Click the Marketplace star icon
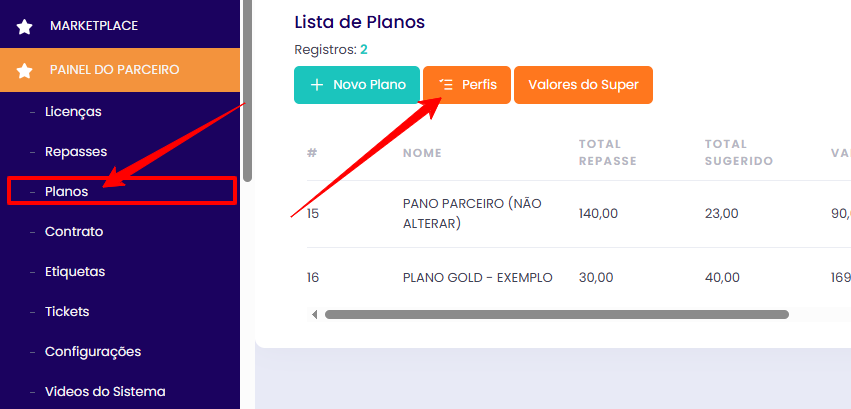Viewport: 851px width, 409px height. click(x=24, y=26)
